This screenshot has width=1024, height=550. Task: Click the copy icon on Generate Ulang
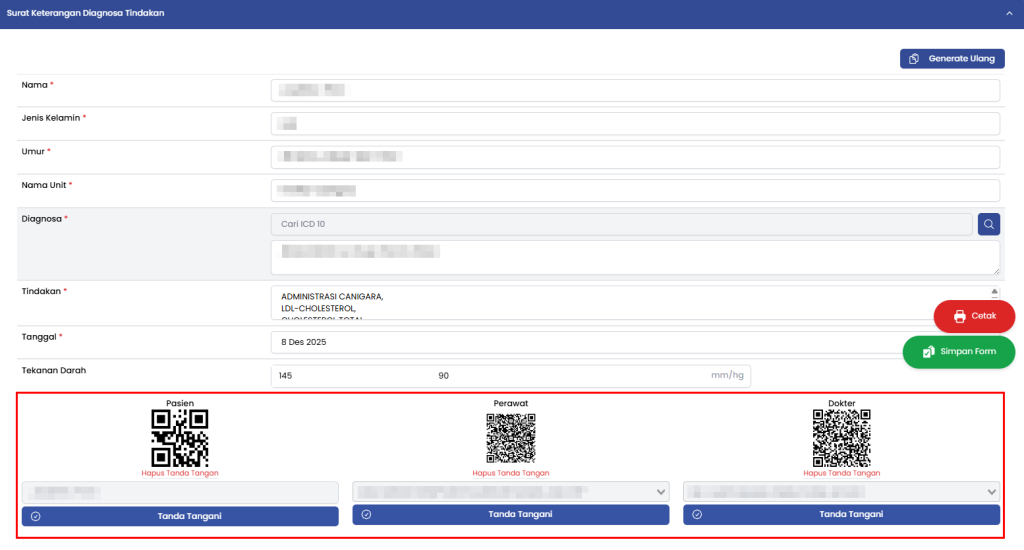point(914,59)
